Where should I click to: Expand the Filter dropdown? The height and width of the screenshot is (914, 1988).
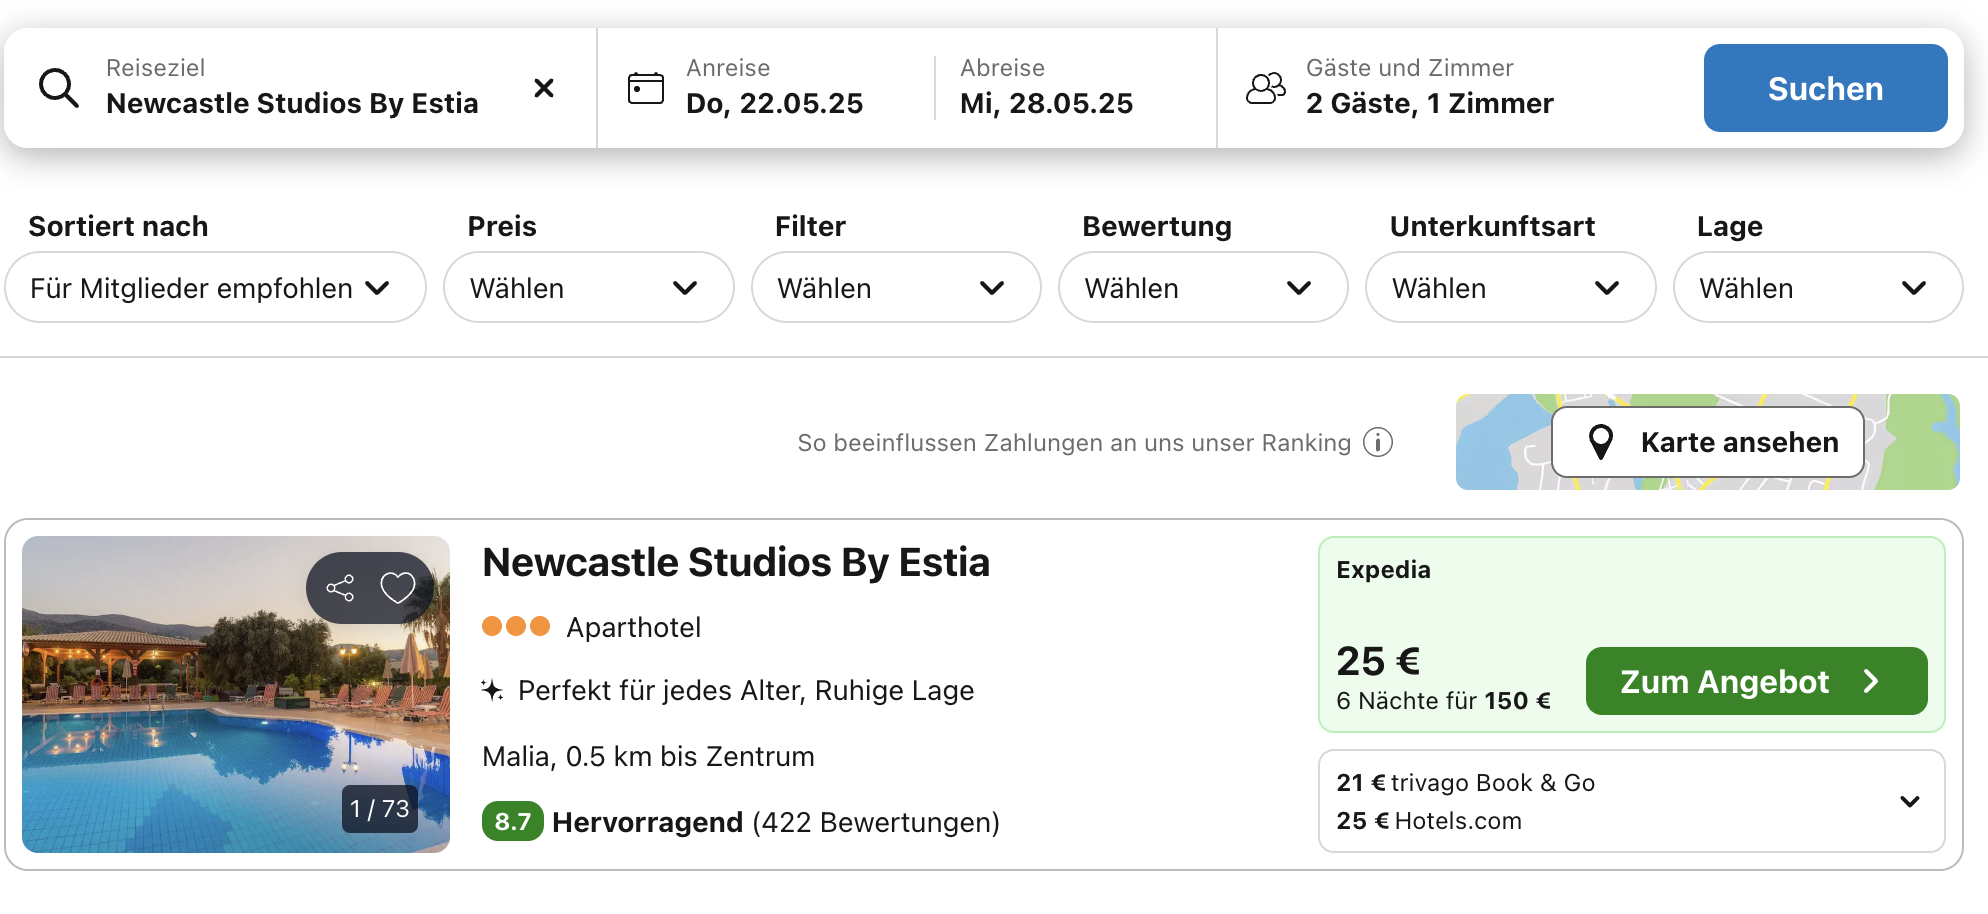(896, 288)
